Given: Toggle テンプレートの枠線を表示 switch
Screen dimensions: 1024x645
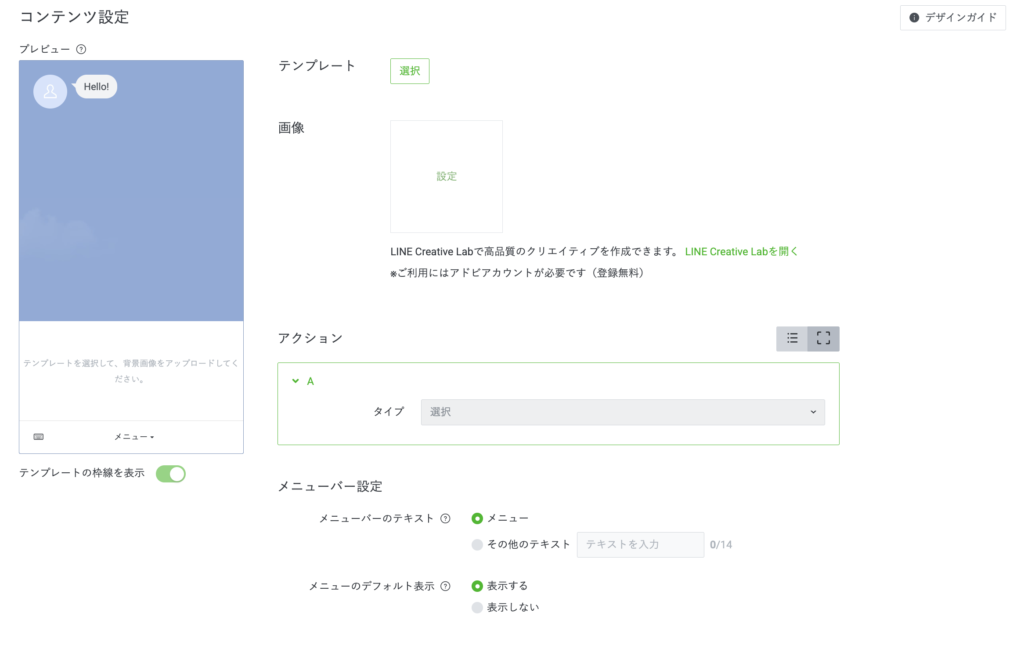Looking at the screenshot, I should point(171,474).
